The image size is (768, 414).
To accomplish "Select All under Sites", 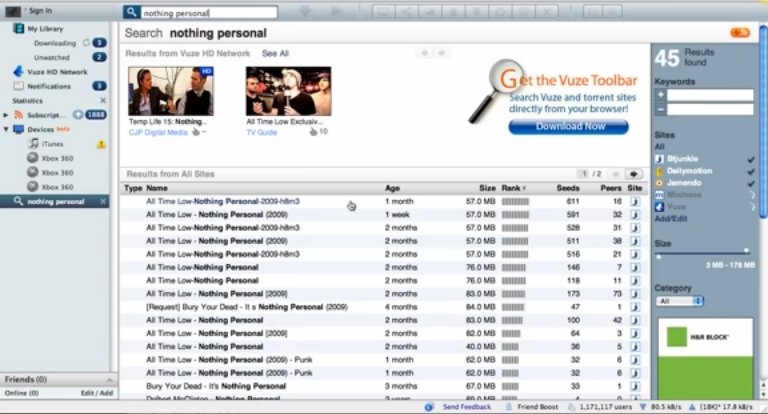I will 659,146.
